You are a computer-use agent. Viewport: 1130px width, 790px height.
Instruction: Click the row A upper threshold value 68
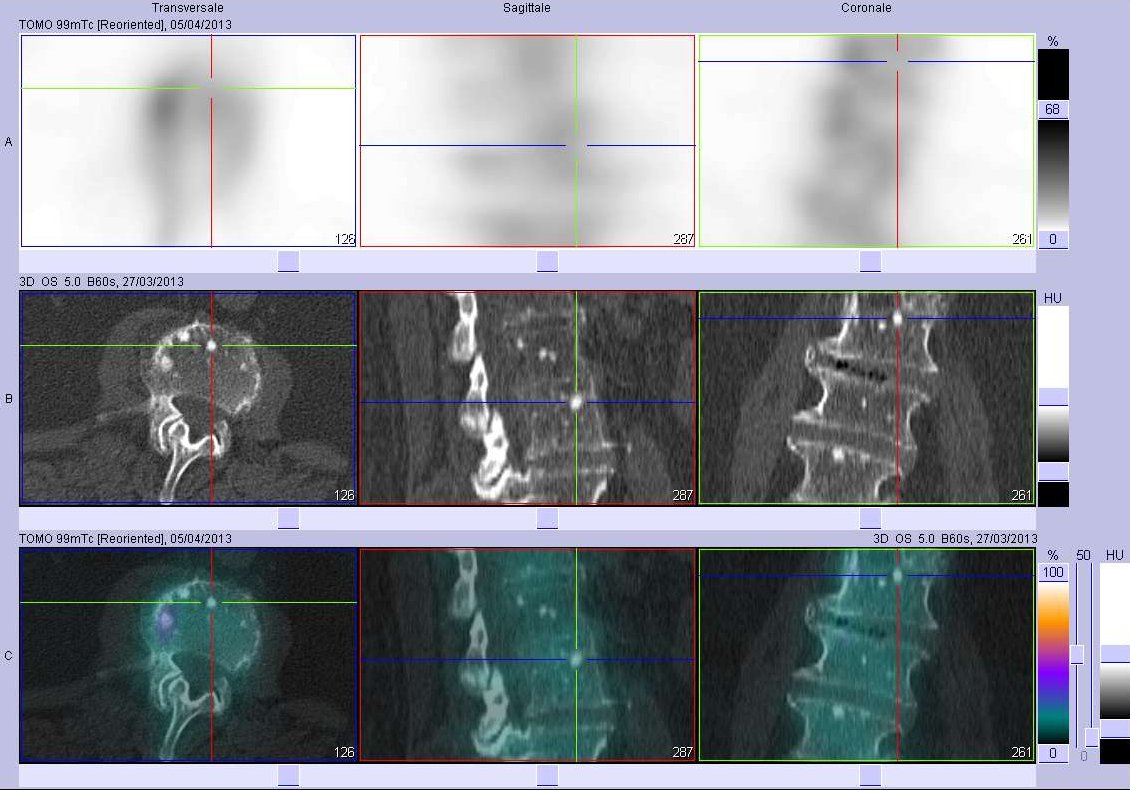[1053, 110]
